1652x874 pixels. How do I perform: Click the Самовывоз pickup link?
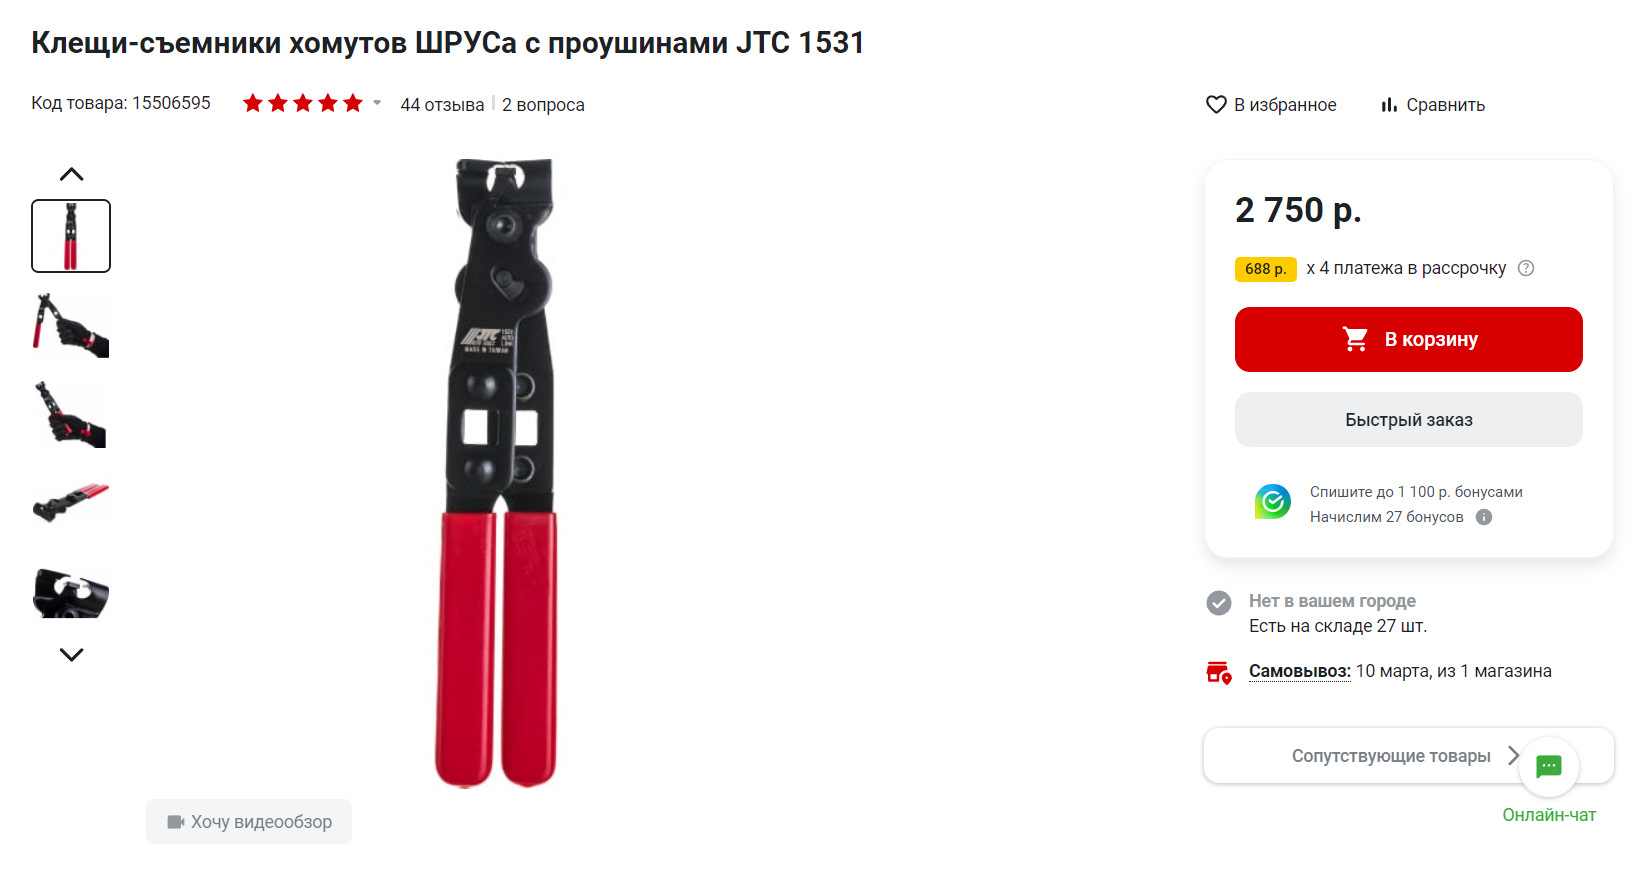[1300, 671]
